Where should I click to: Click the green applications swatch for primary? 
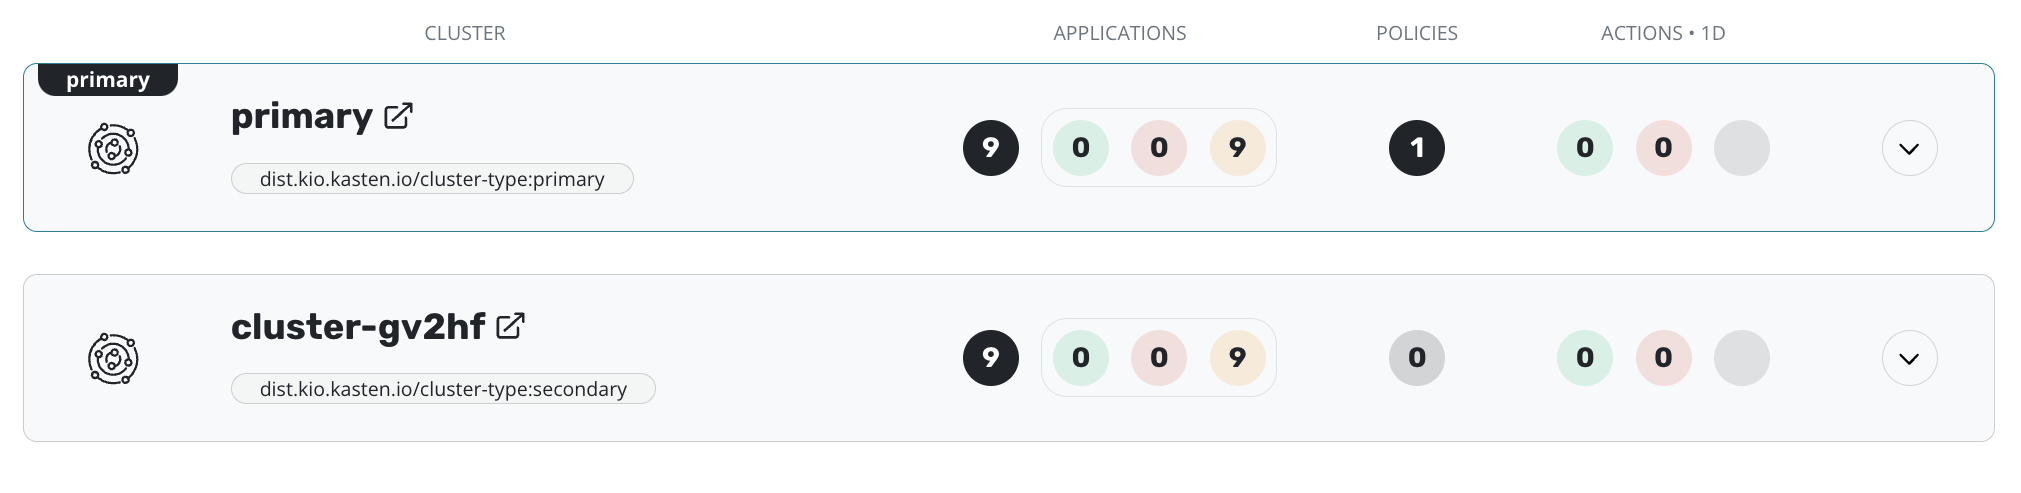(1080, 148)
